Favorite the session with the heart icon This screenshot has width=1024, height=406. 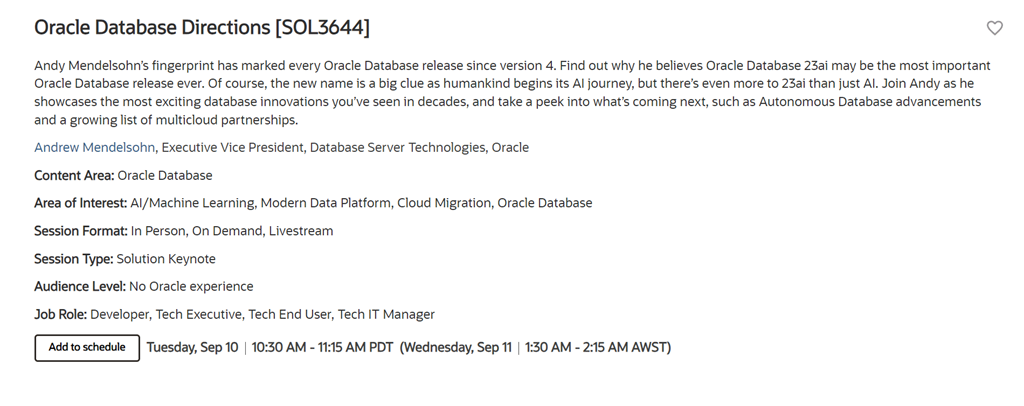click(994, 28)
